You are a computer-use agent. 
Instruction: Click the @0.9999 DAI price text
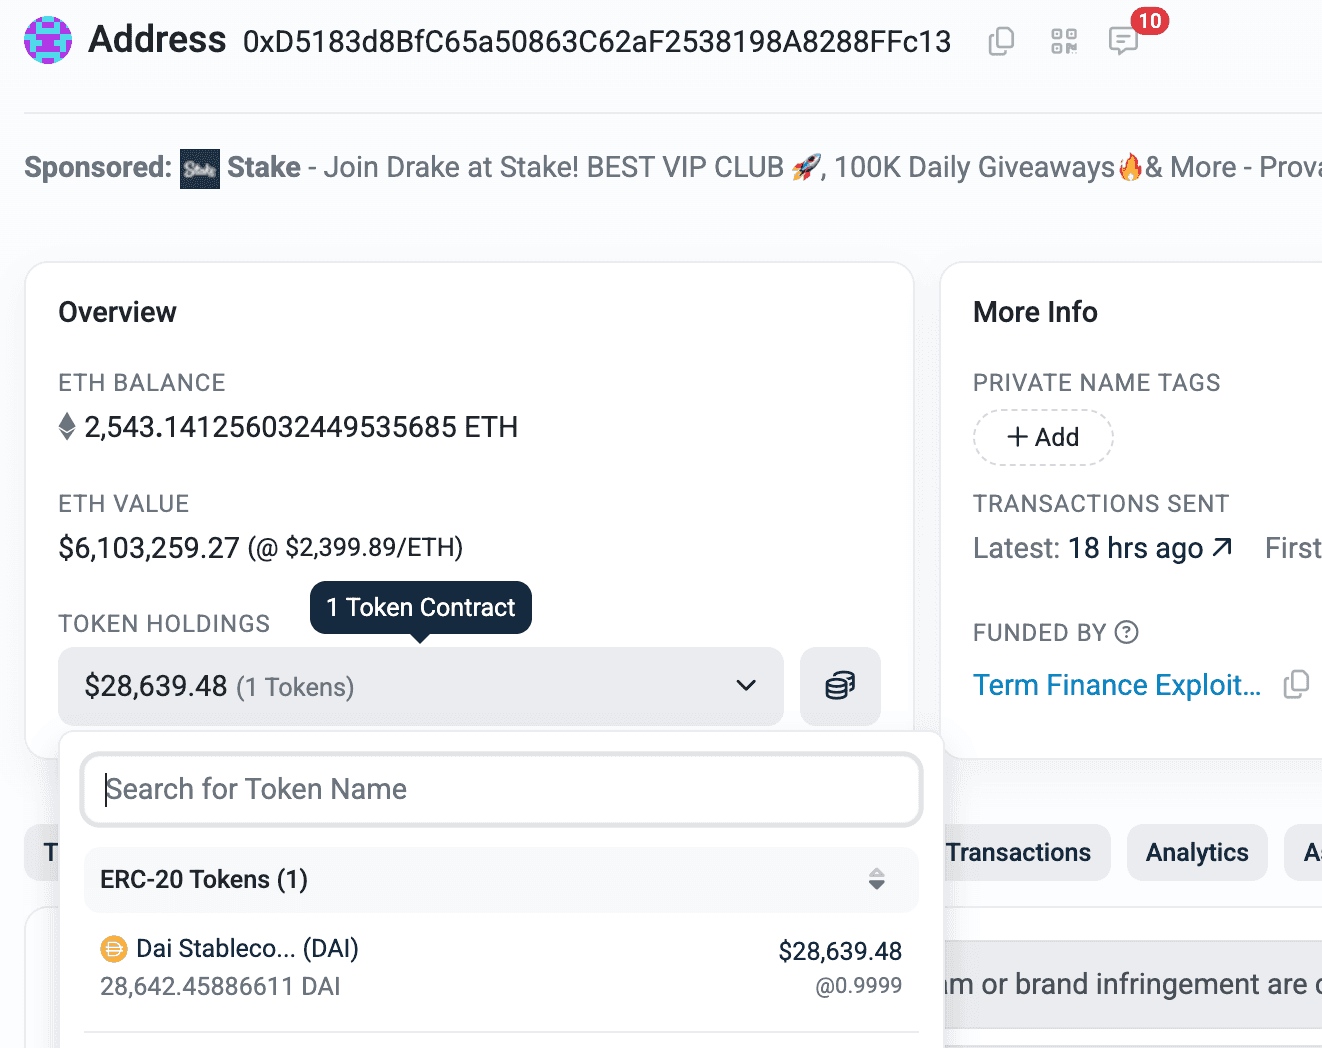pyautogui.click(x=859, y=986)
